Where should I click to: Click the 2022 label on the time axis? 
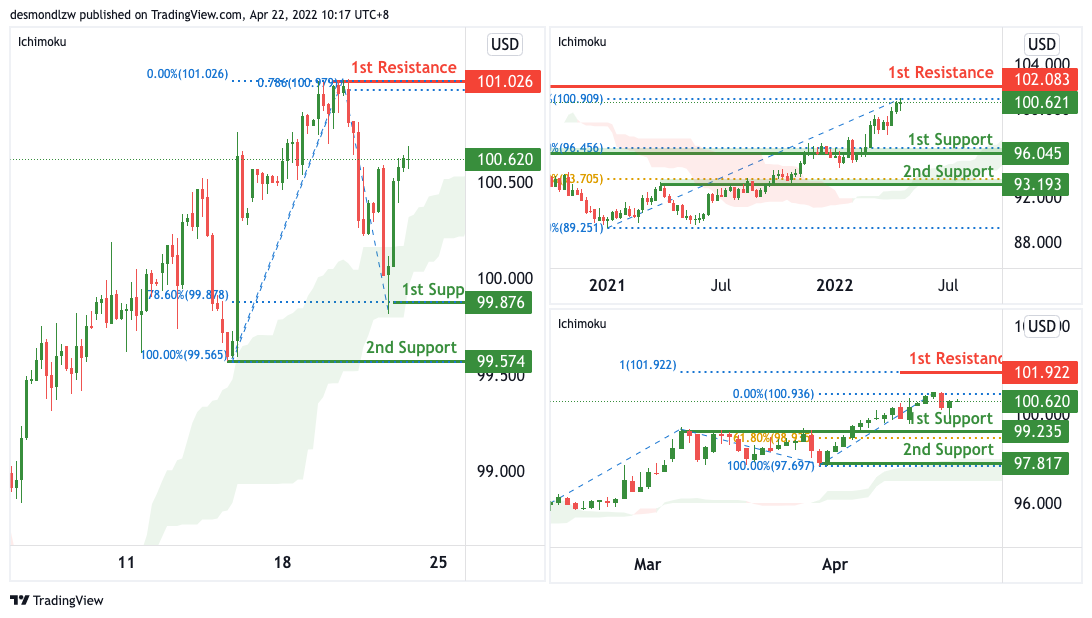834,285
